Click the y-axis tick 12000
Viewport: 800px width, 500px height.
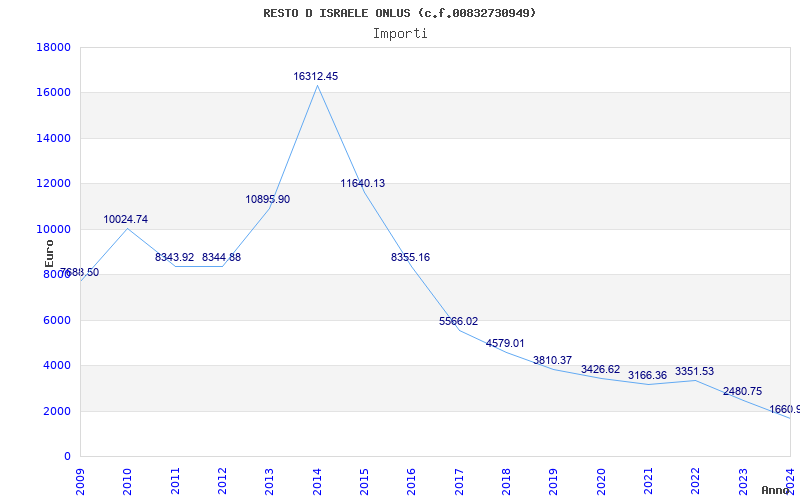[54, 184]
